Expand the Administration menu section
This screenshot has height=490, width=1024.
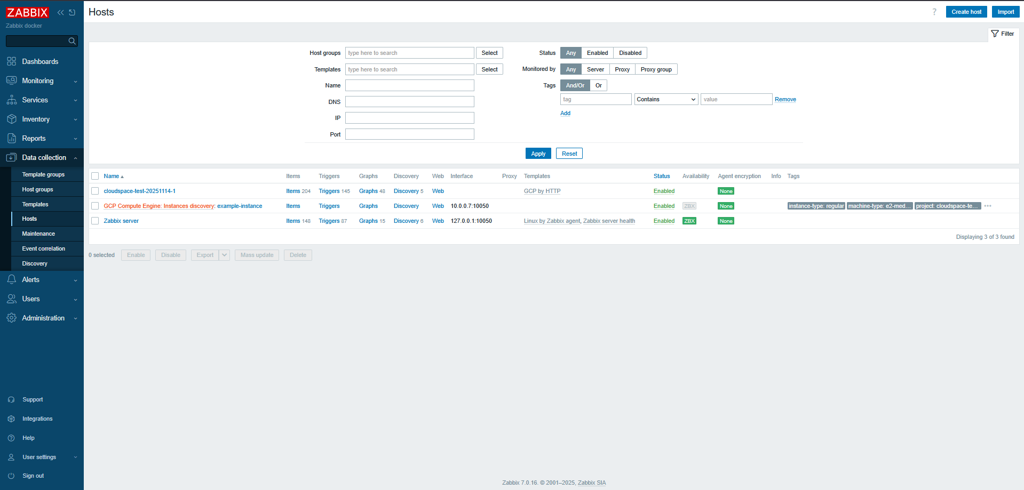pos(43,318)
